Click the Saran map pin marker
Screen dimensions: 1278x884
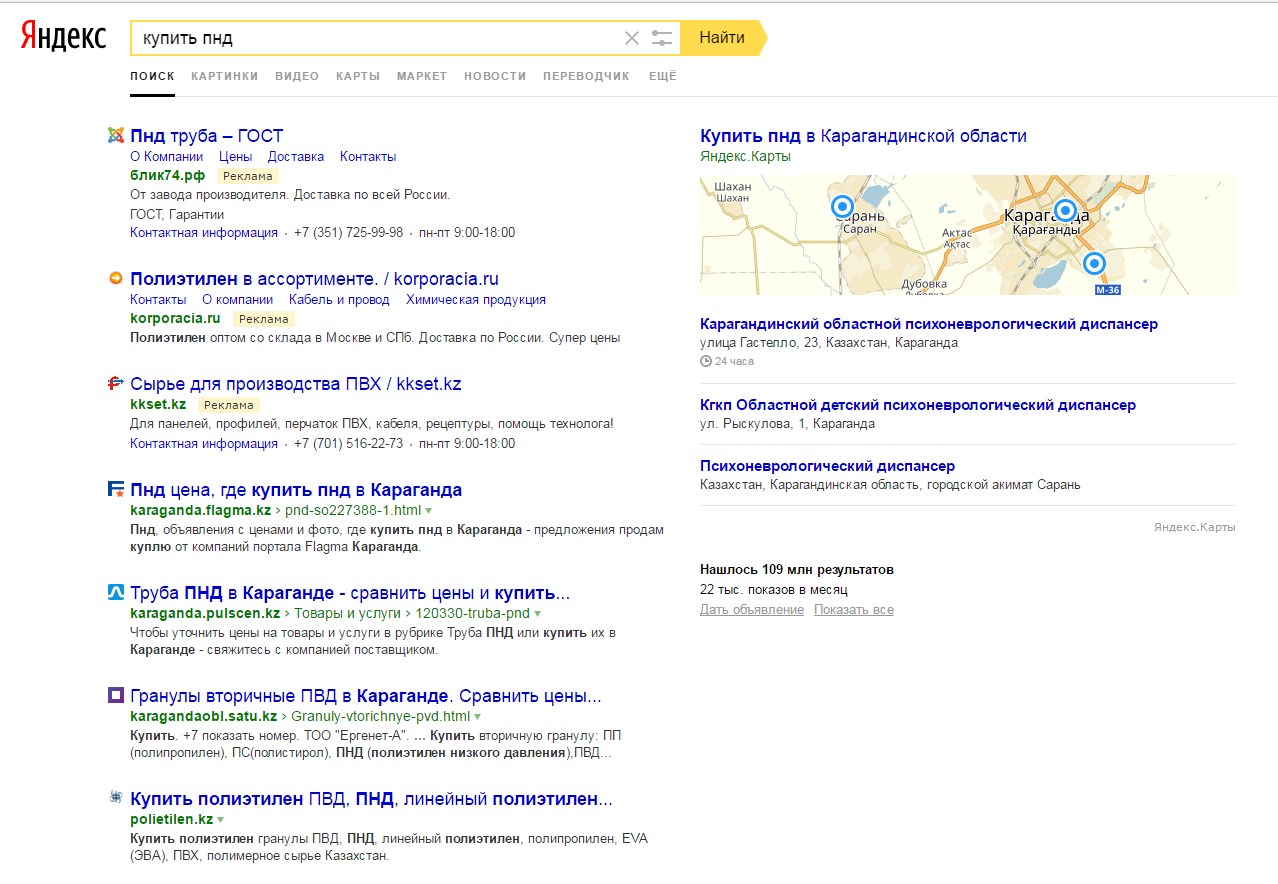[842, 207]
